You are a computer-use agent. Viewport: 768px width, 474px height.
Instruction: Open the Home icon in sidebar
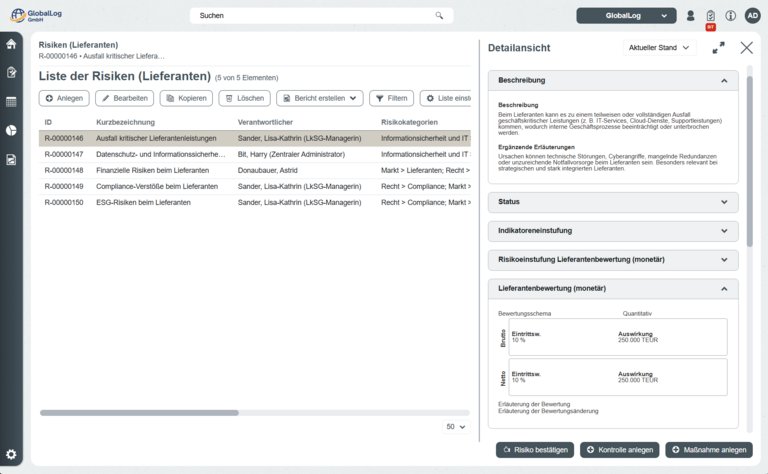point(11,44)
